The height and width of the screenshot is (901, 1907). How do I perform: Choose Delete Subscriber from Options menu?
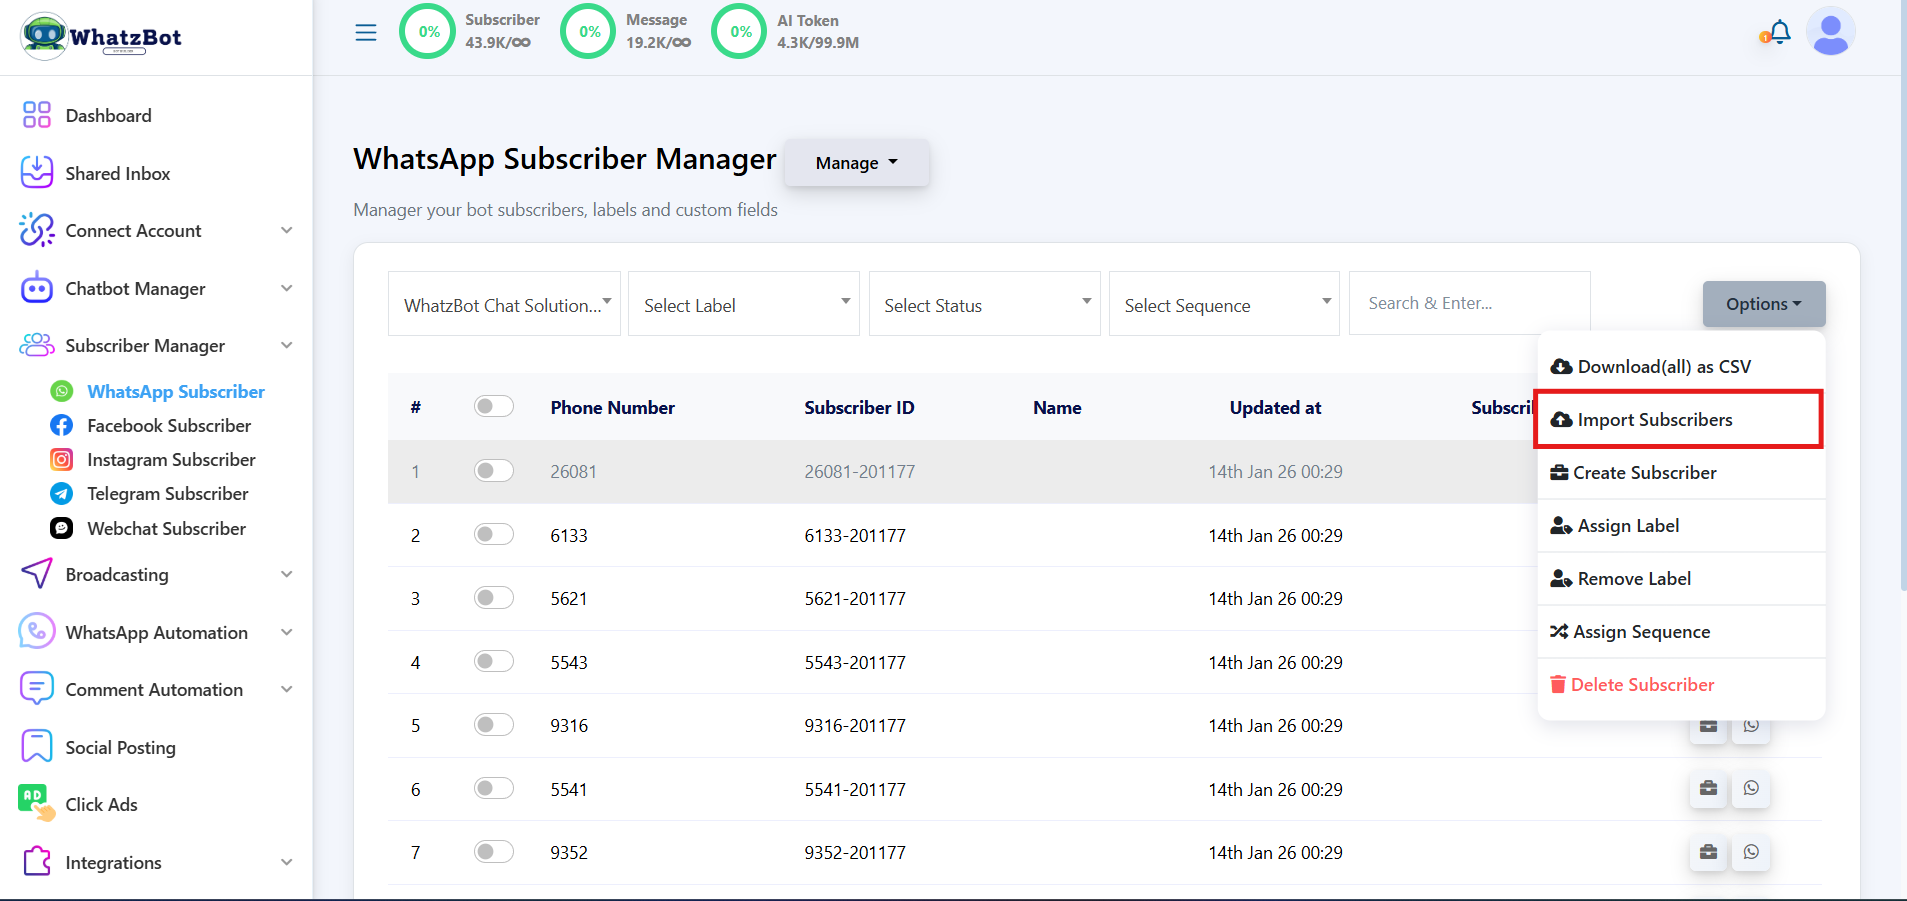1641,684
